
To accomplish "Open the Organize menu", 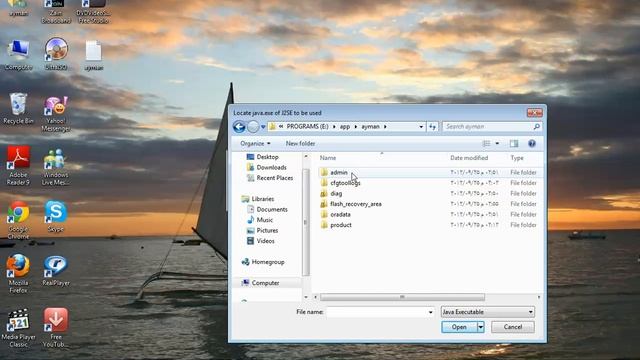I will coord(255,144).
